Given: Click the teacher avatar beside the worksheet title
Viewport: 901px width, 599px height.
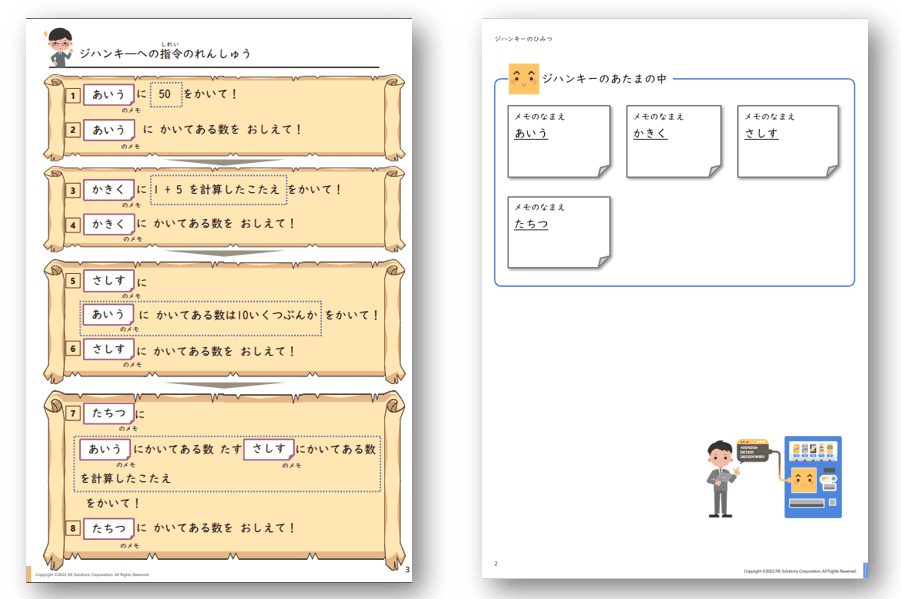Looking at the screenshot, I should (60, 47).
